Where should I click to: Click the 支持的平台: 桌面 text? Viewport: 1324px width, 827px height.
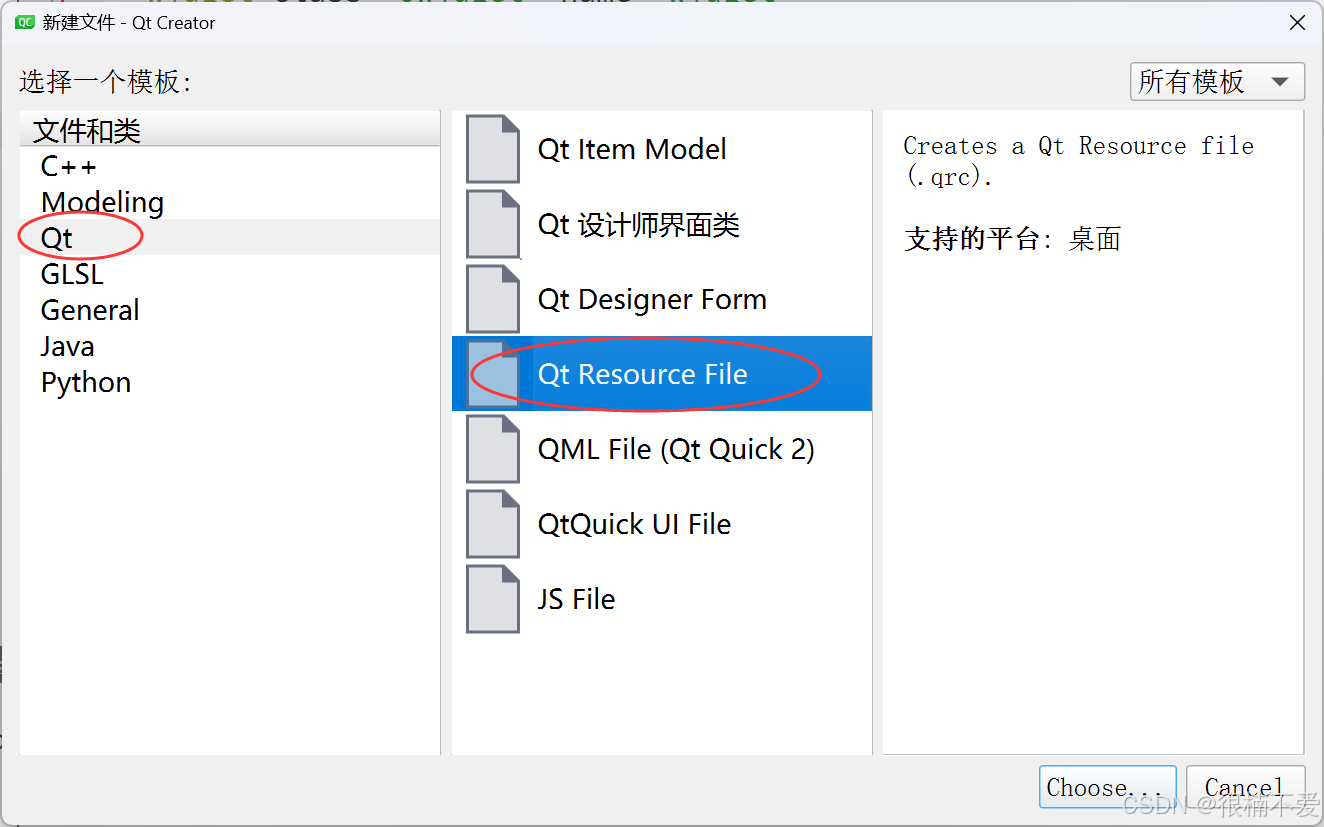pos(1012,239)
